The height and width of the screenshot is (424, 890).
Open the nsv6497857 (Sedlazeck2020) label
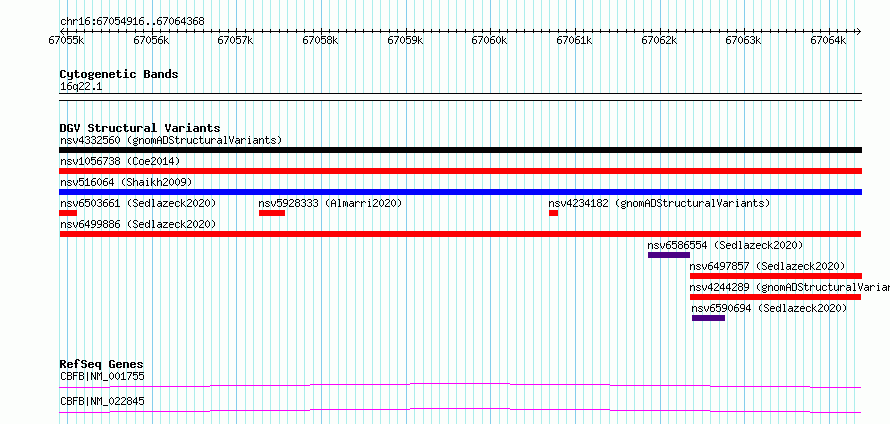tap(767, 266)
